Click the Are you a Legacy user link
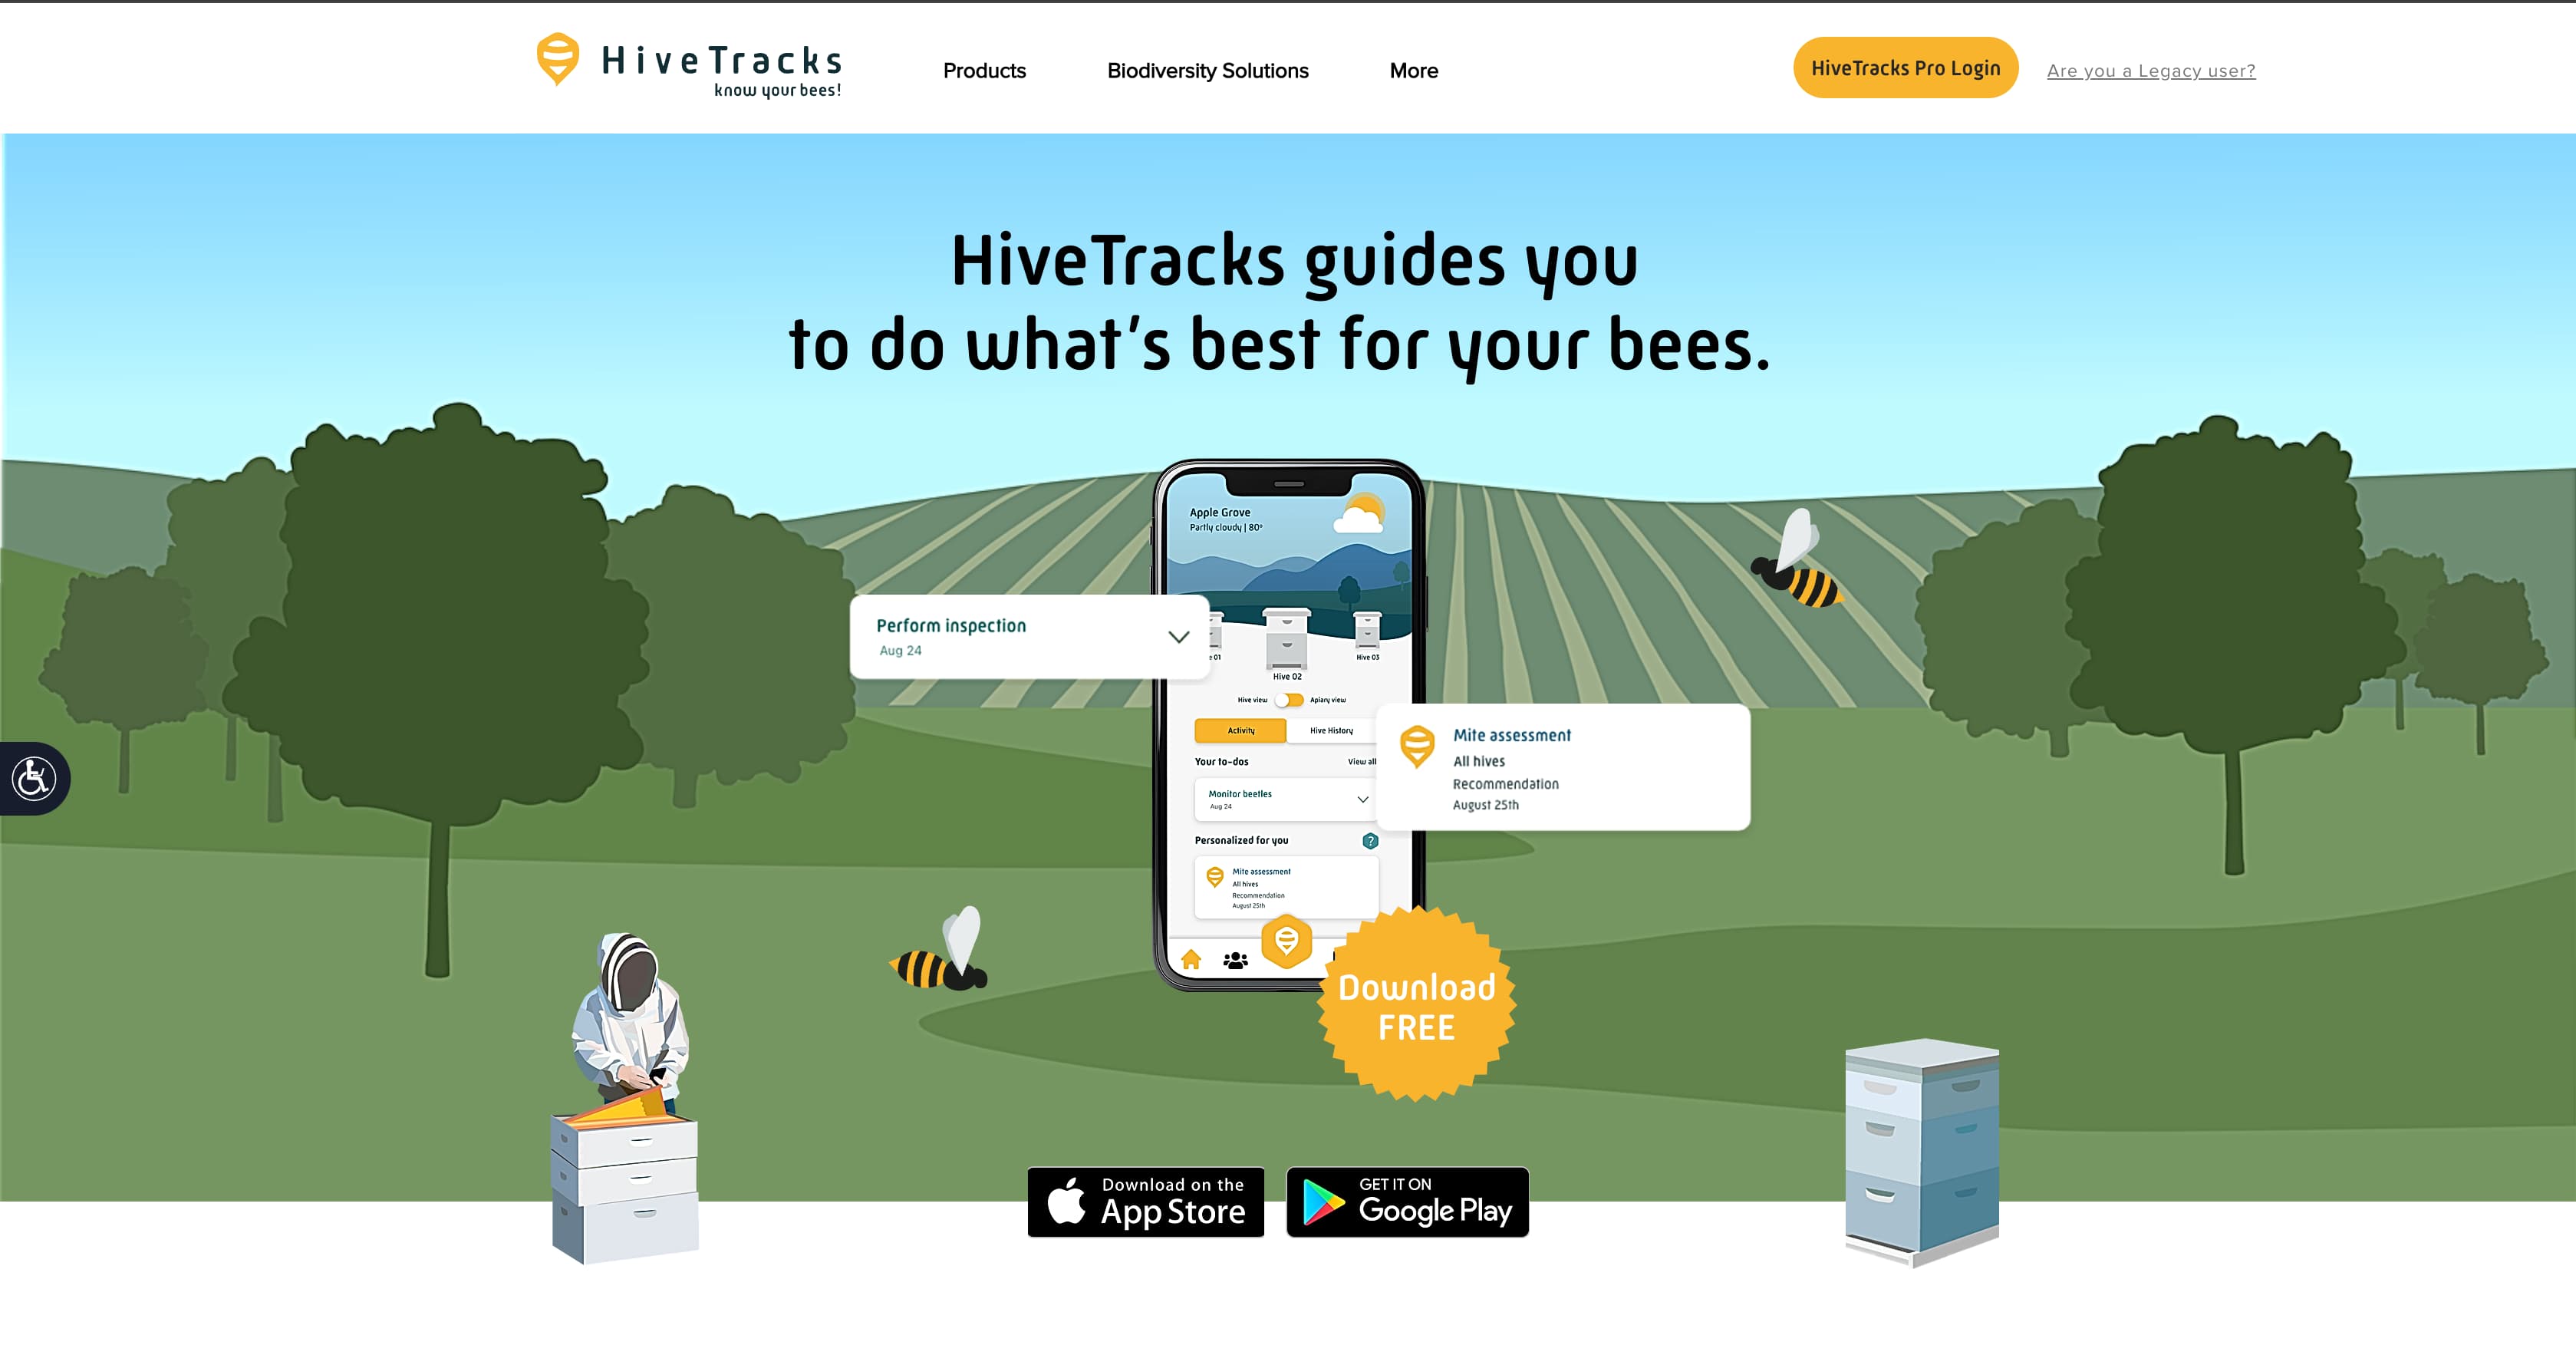Screen dimensions: 2576x1355 (x=2150, y=70)
